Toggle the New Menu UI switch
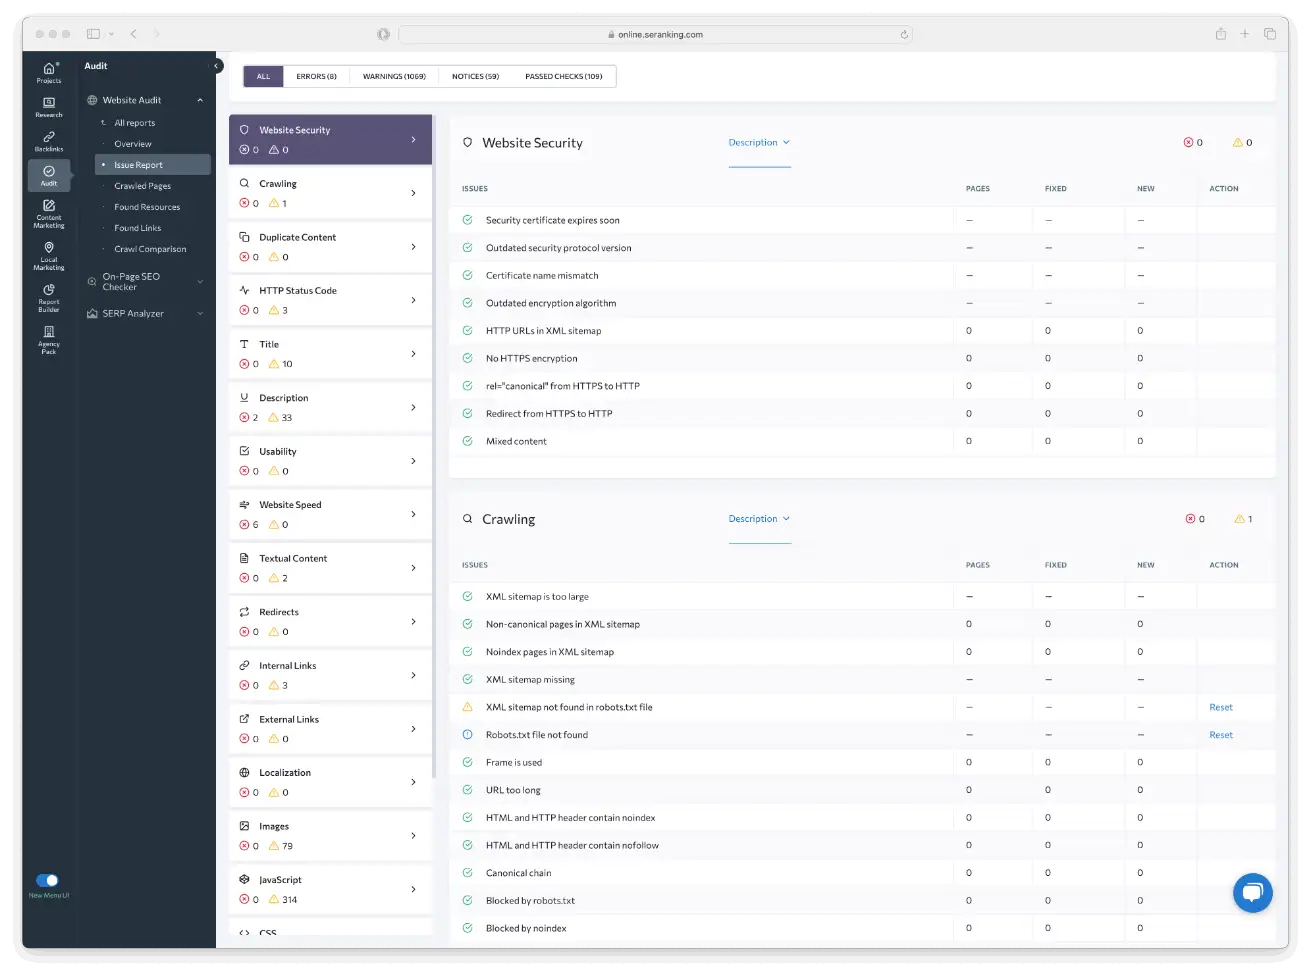The image size is (1311, 976). pos(47,880)
